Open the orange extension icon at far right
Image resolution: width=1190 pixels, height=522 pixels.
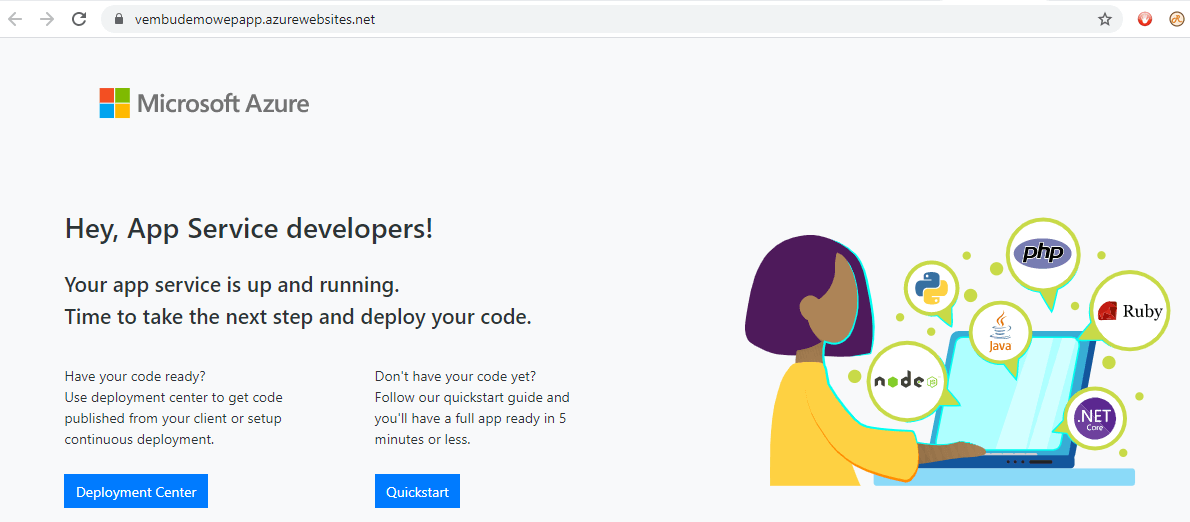pyautogui.click(x=1177, y=20)
